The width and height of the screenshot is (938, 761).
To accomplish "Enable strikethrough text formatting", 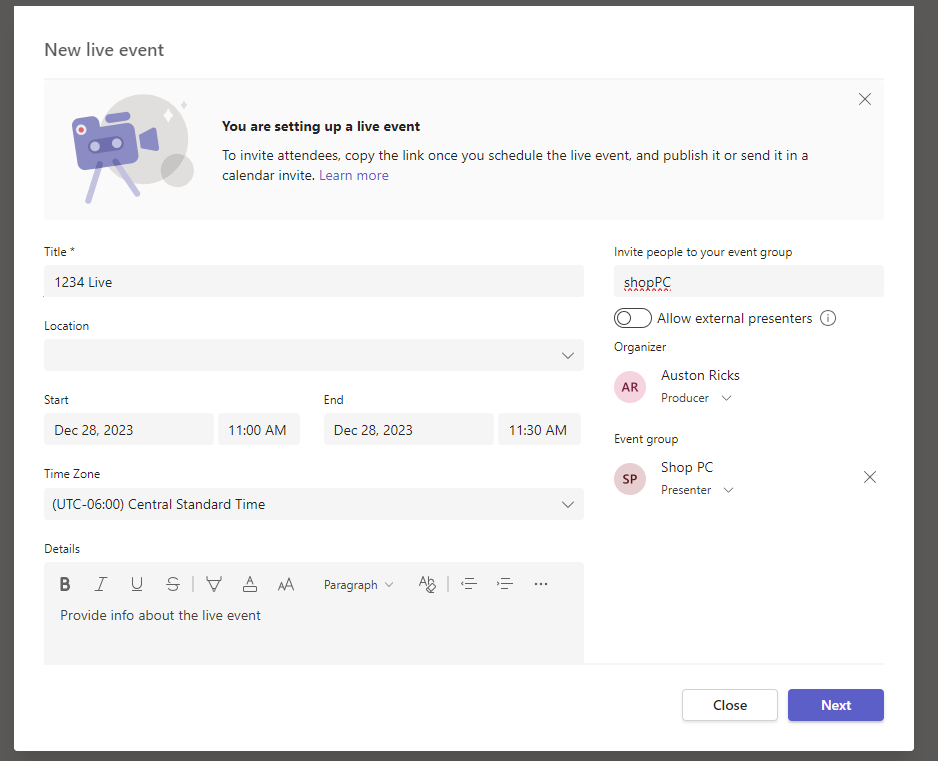I will (x=173, y=584).
